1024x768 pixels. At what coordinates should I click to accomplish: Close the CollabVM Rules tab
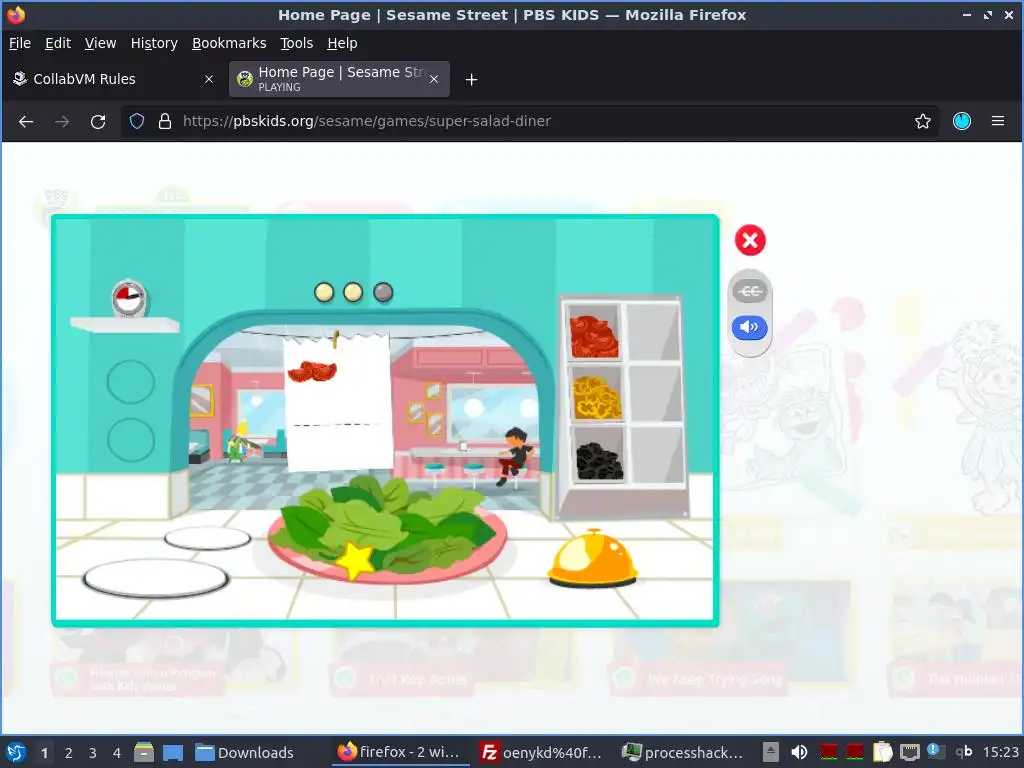click(208, 79)
